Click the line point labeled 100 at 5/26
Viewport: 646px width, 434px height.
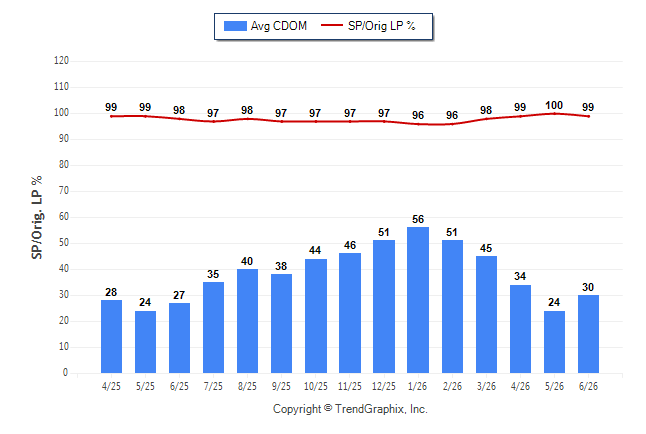[x=554, y=113]
